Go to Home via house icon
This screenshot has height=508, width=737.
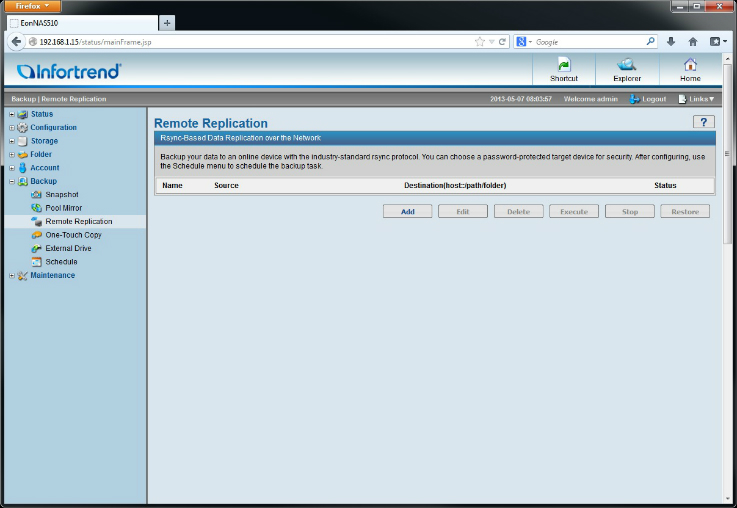tap(690, 64)
